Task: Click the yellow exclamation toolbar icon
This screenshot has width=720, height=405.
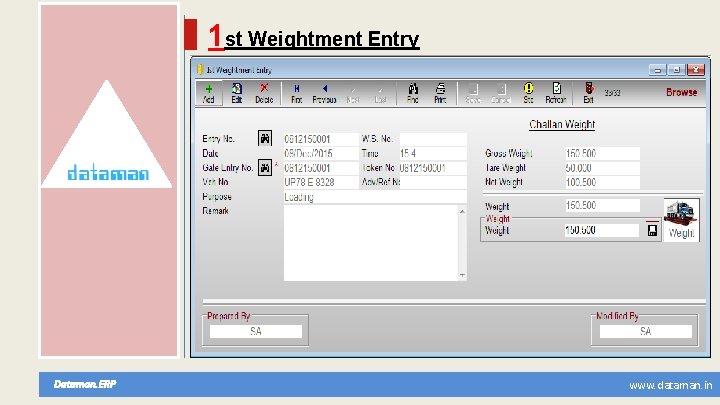Action: click(x=529, y=93)
